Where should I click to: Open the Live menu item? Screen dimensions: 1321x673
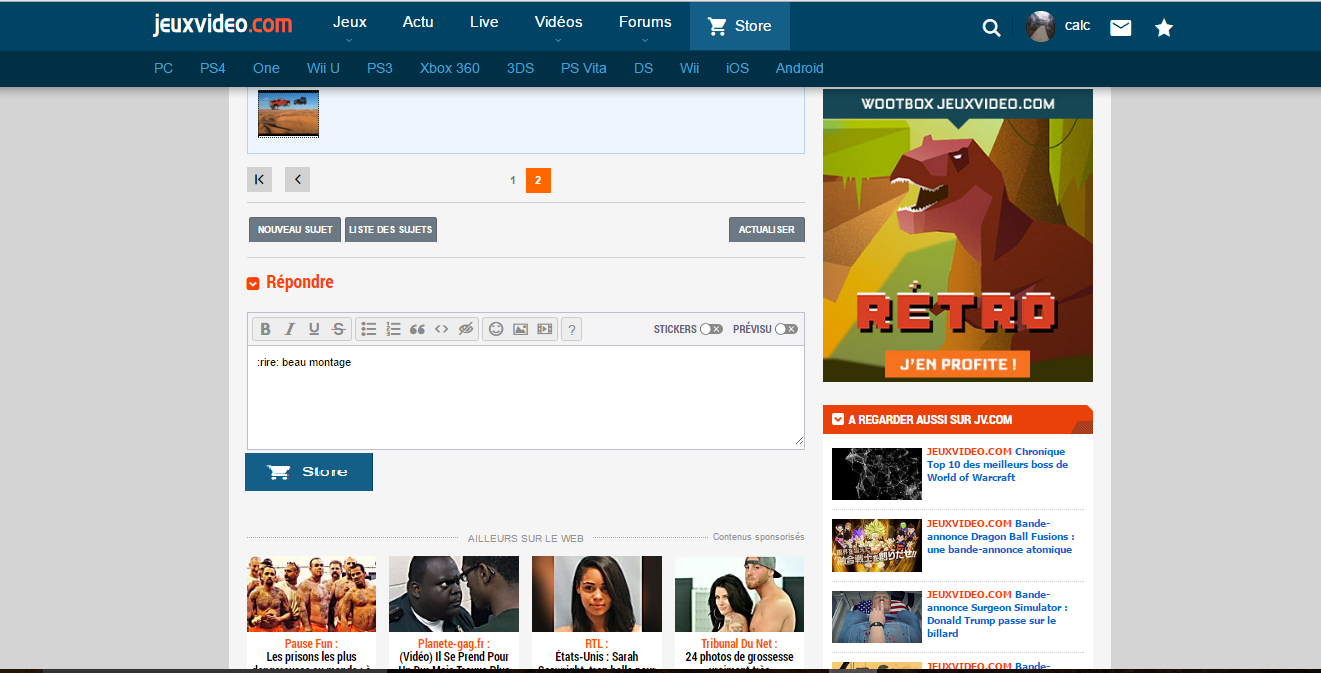(484, 22)
